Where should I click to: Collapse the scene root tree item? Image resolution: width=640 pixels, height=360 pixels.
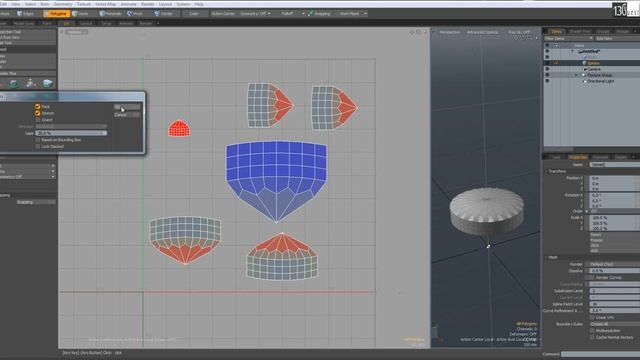(x=572, y=51)
